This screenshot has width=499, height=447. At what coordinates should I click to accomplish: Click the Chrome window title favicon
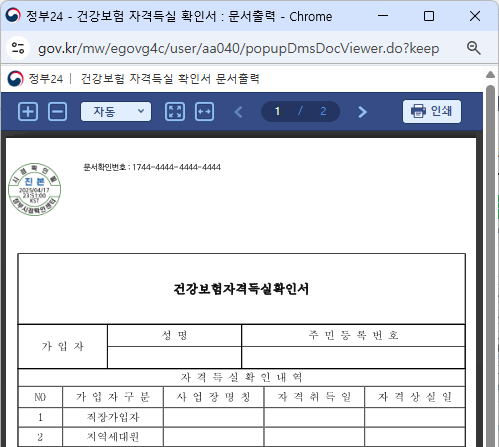(x=13, y=15)
